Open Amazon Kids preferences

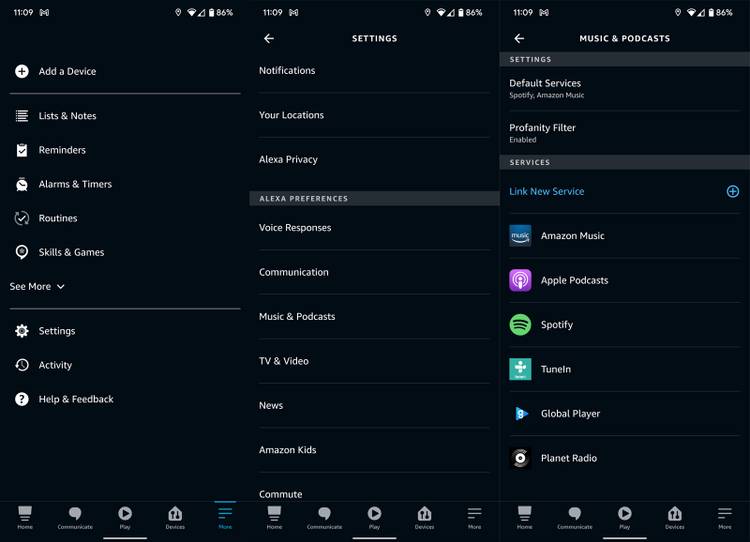click(x=375, y=450)
